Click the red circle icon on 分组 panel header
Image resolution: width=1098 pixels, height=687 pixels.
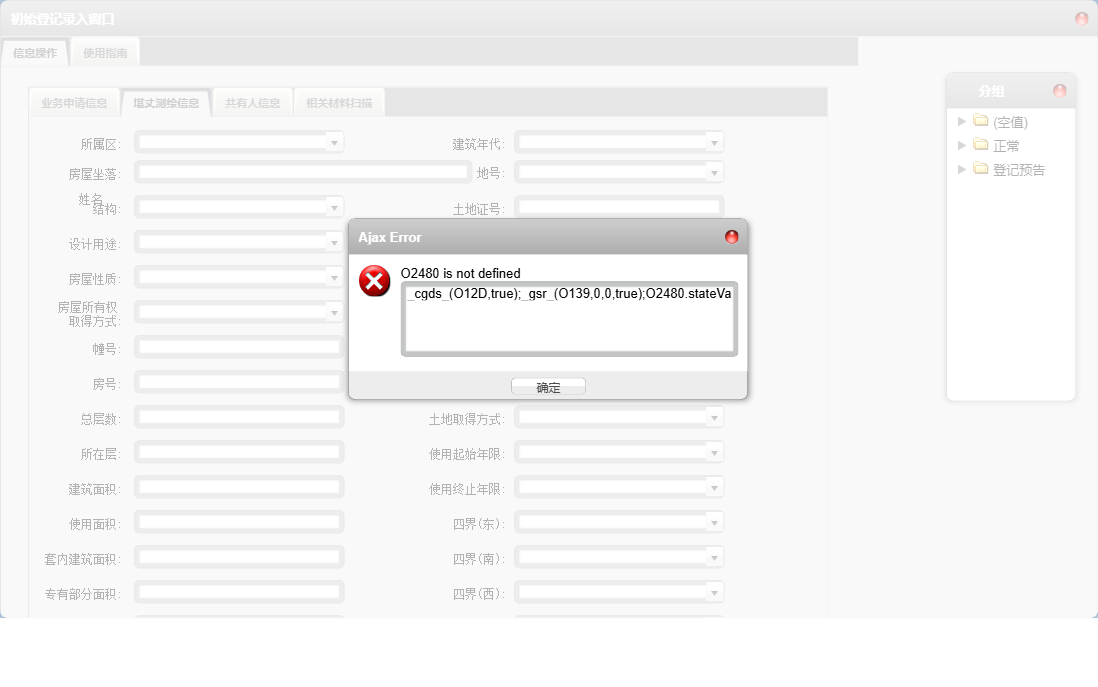tap(1059, 89)
